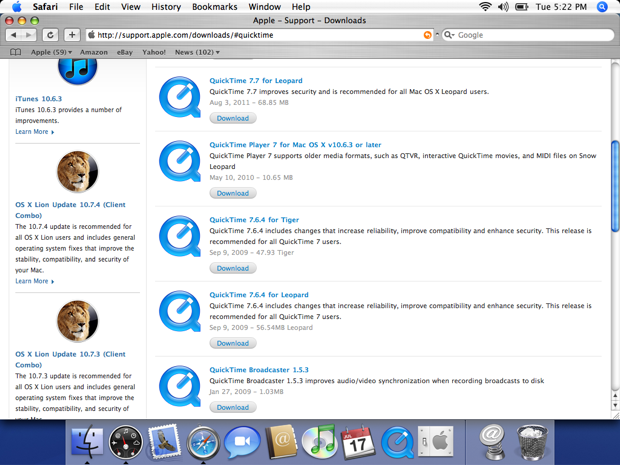Launch QuickTime Player from the Dock
The height and width of the screenshot is (465, 620).
click(x=397, y=442)
